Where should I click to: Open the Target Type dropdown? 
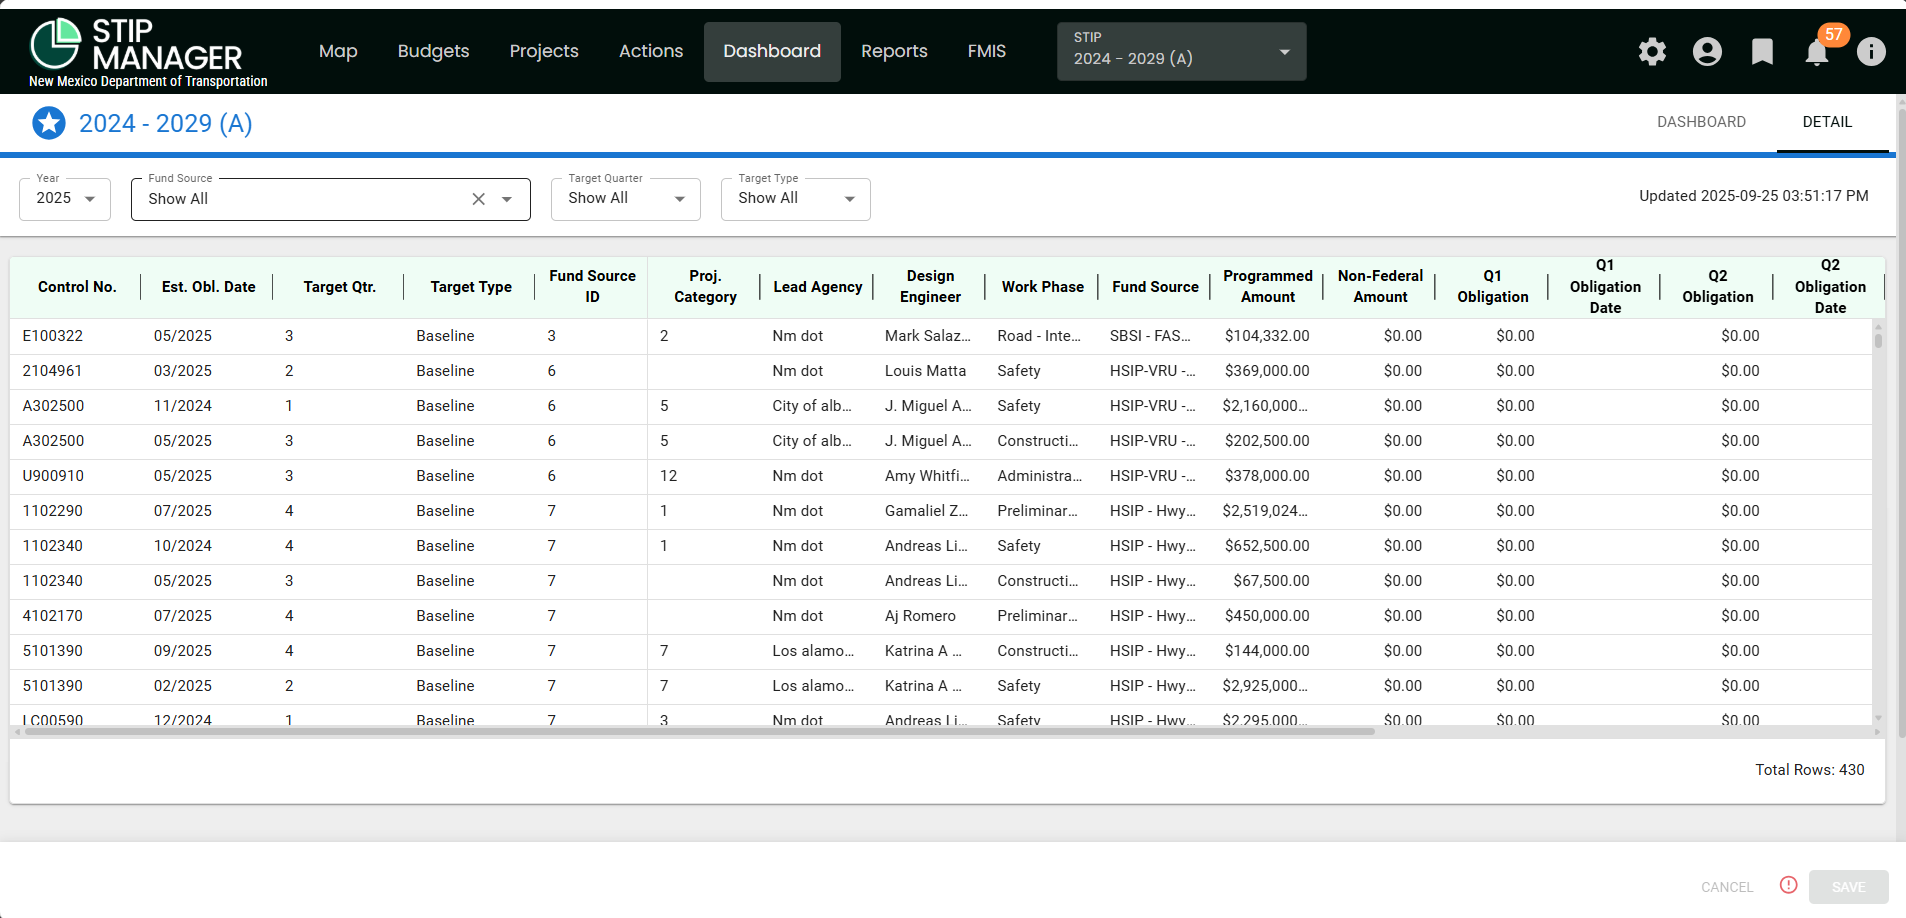(796, 199)
